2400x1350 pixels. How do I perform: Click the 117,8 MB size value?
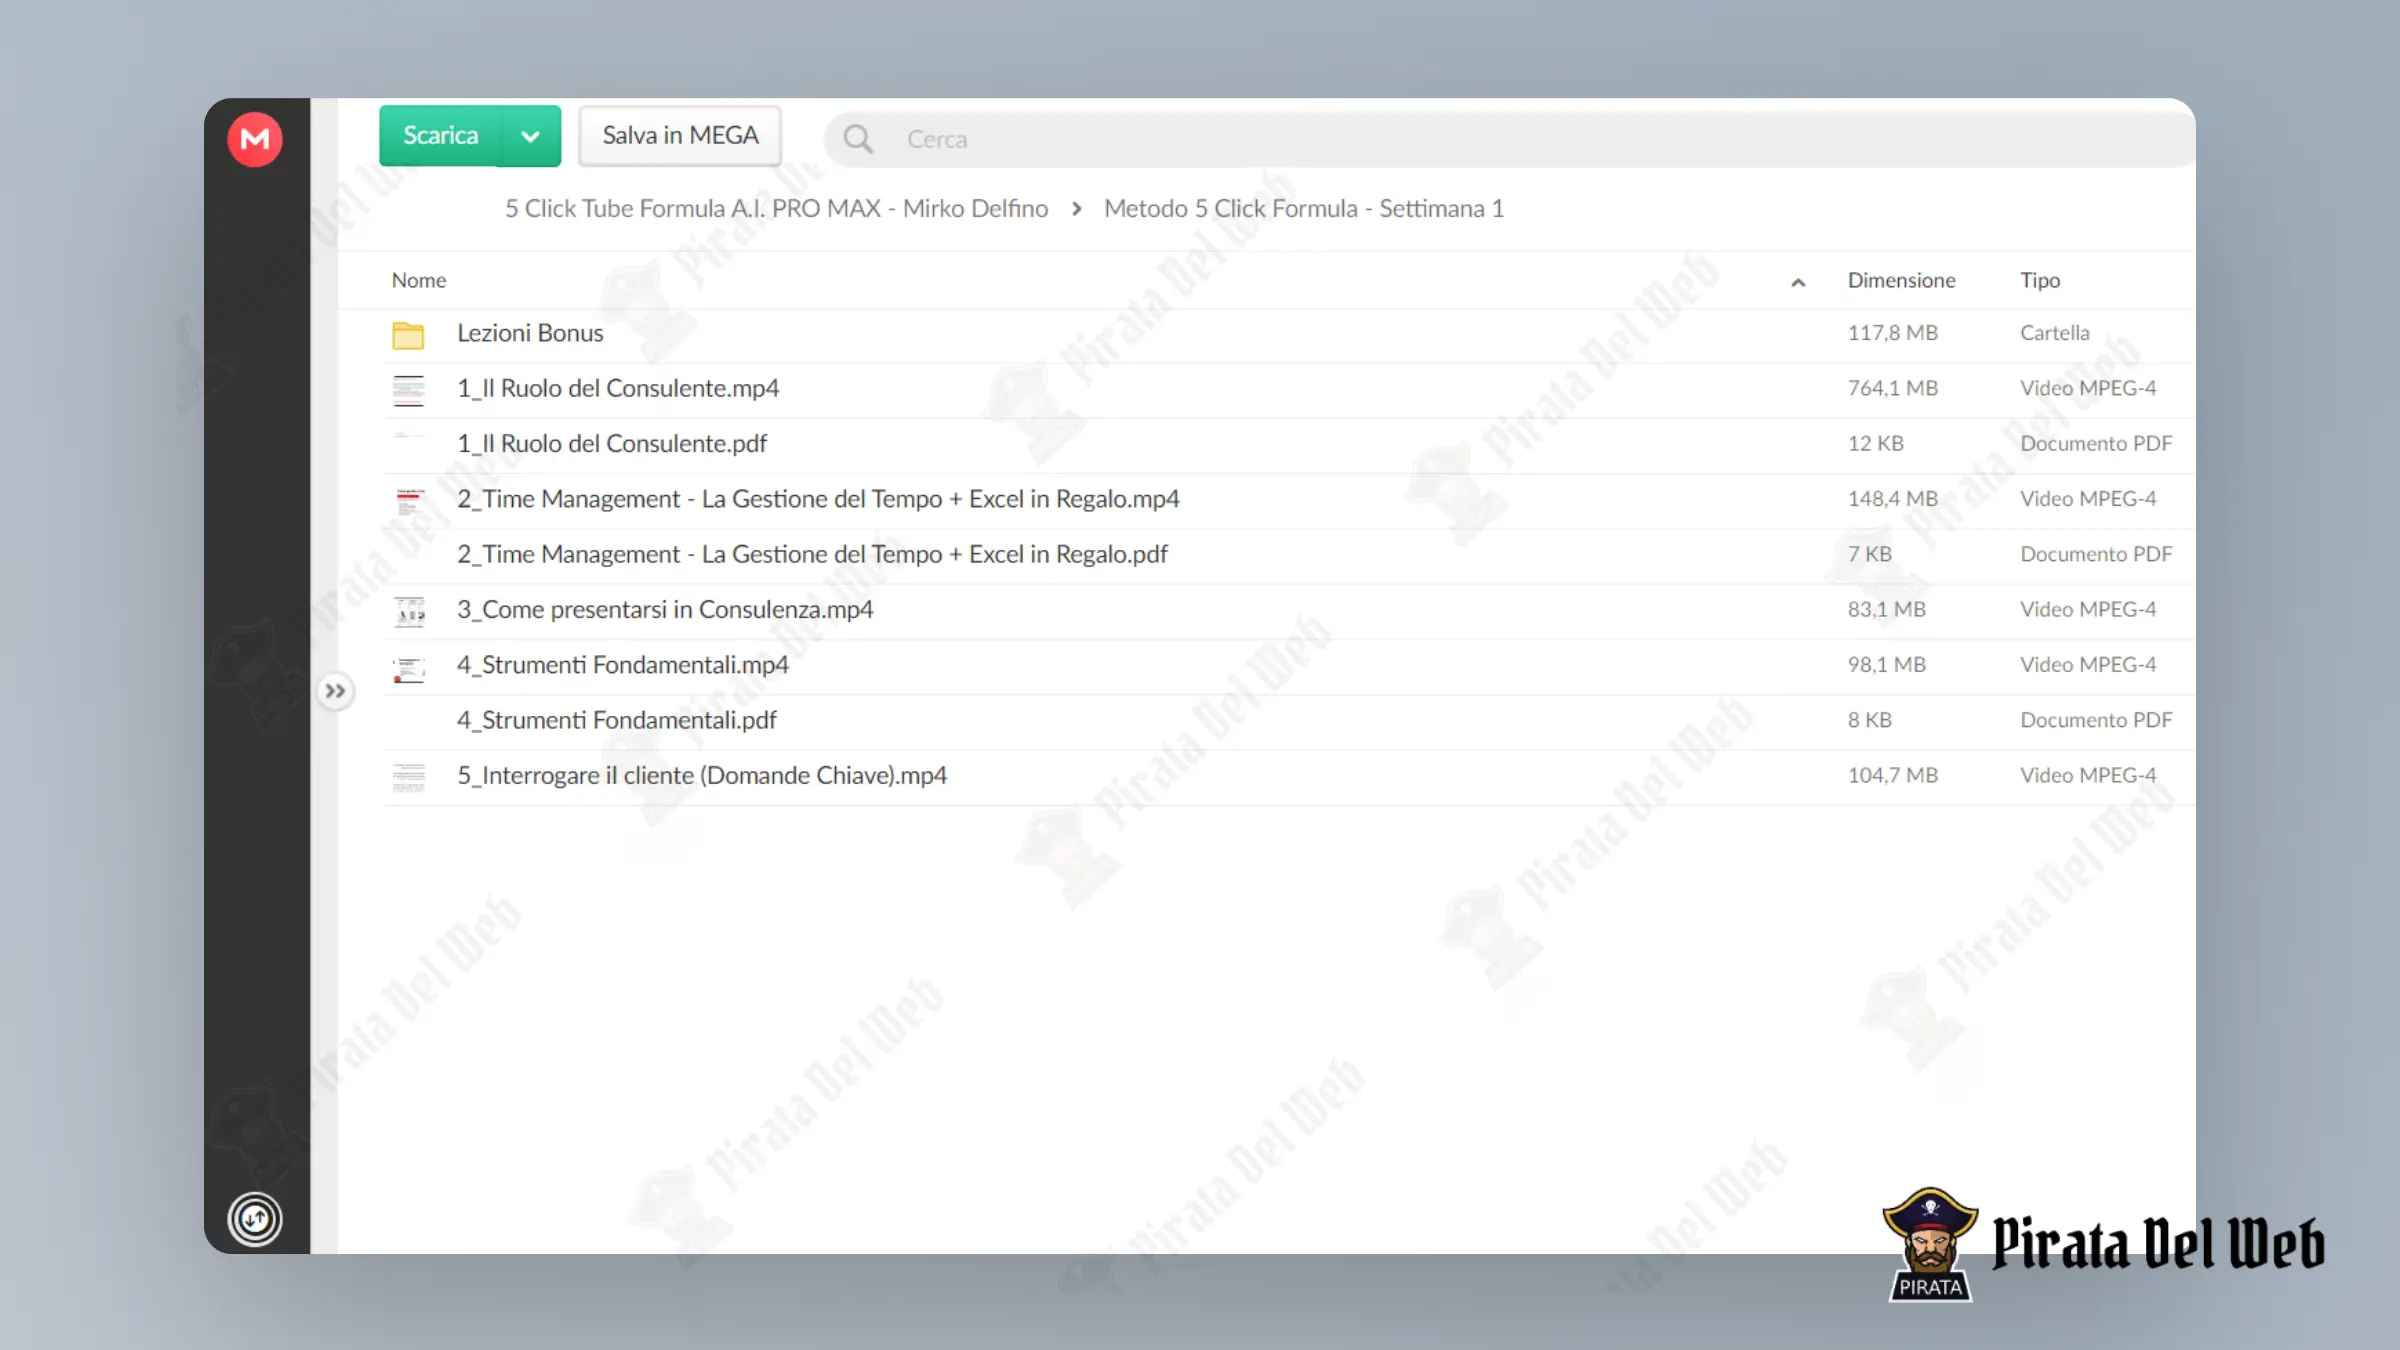[1892, 333]
